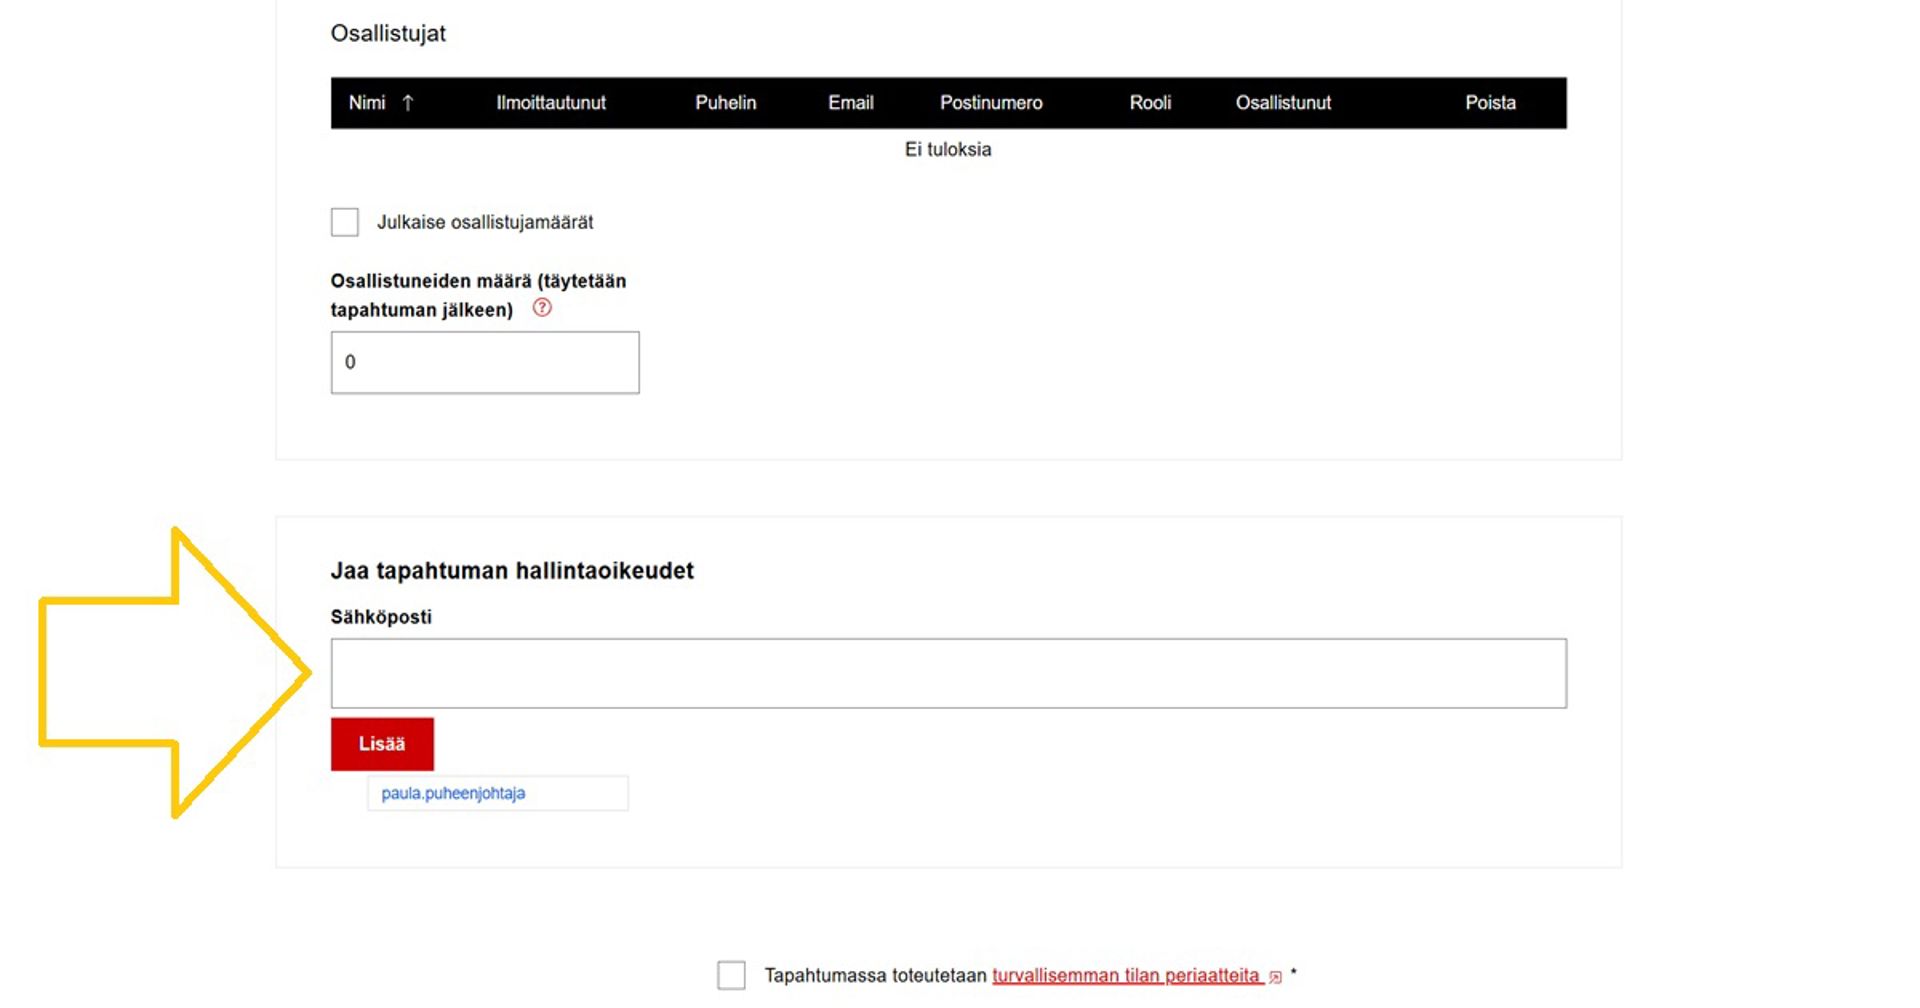Viewport: 1920px width, 1008px height.
Task: Click the Rooli column header
Action: pyautogui.click(x=1150, y=103)
